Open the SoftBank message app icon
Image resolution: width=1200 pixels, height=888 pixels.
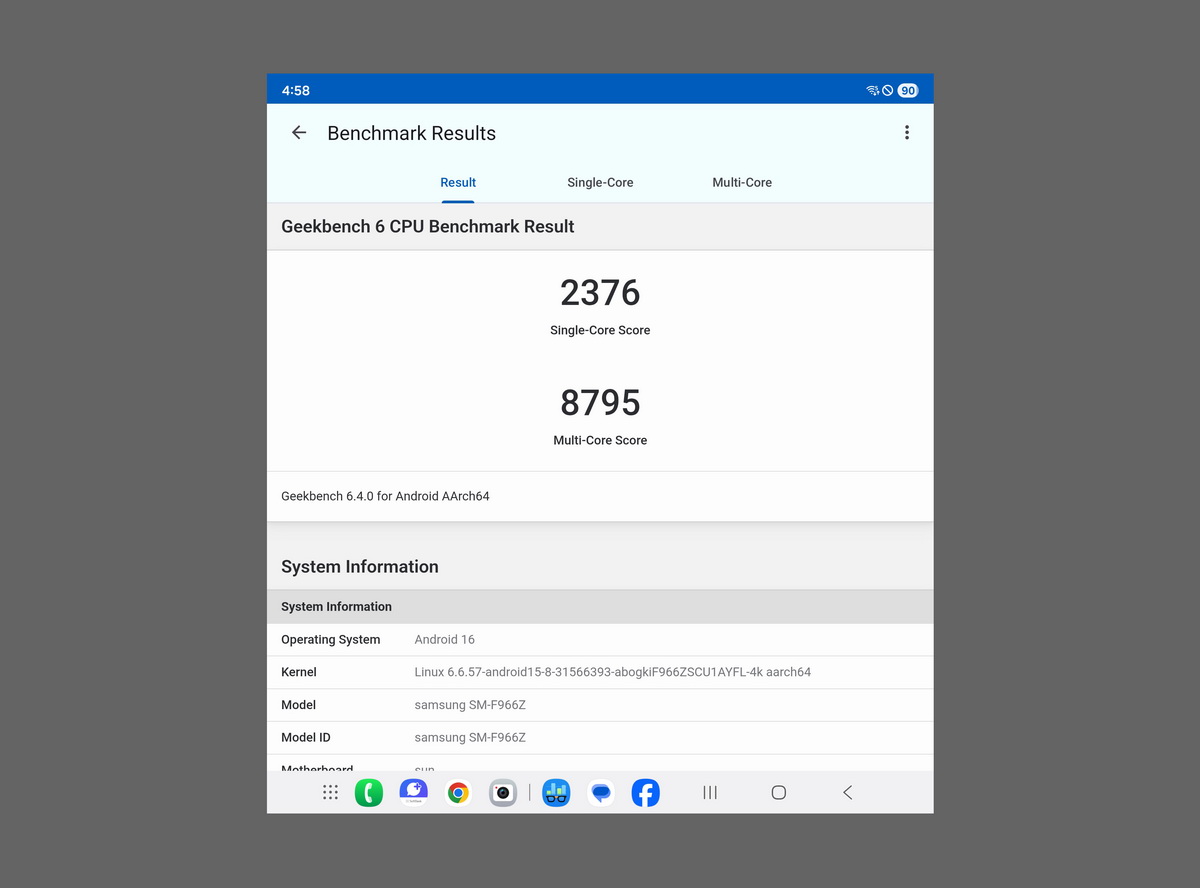(x=414, y=793)
